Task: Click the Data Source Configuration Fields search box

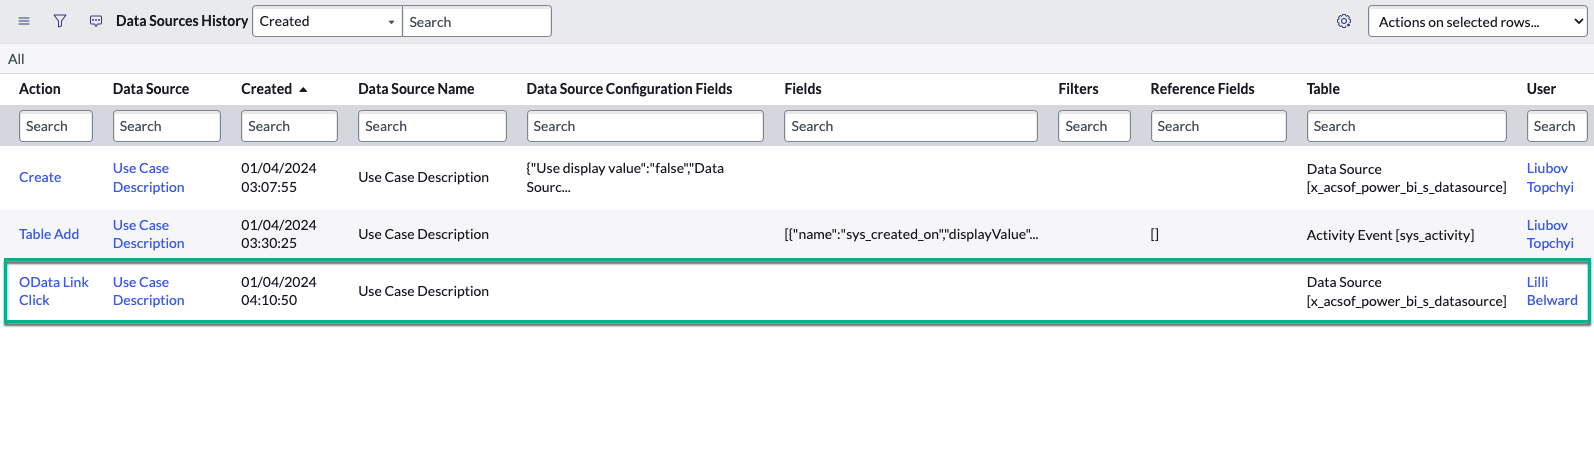Action: pyautogui.click(x=645, y=126)
